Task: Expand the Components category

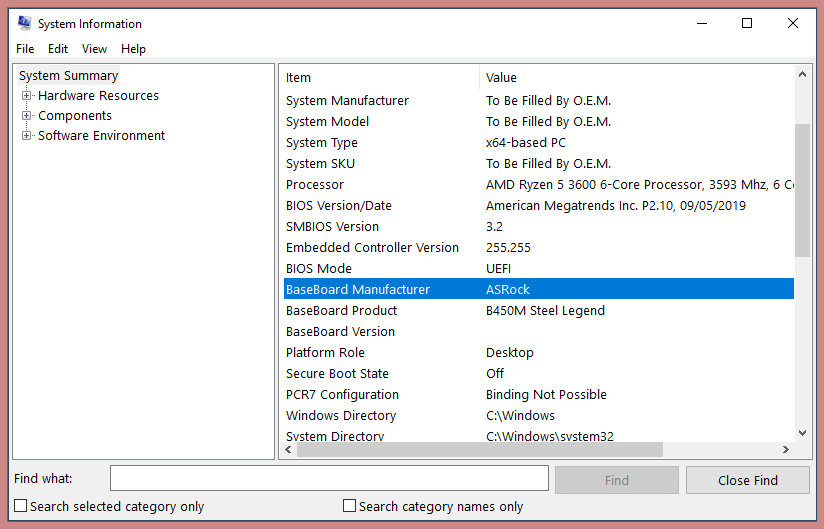Action: pyautogui.click(x=27, y=116)
